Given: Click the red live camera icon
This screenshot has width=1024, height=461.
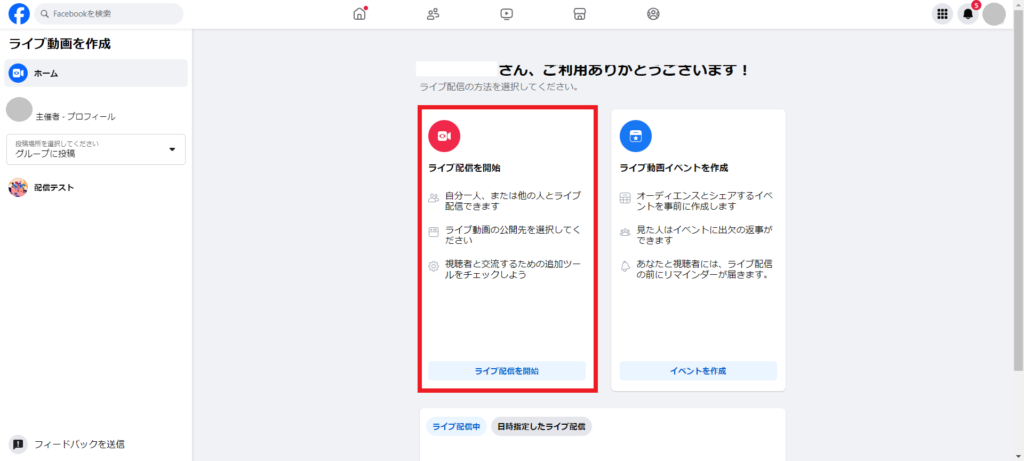Looking at the screenshot, I should [444, 136].
